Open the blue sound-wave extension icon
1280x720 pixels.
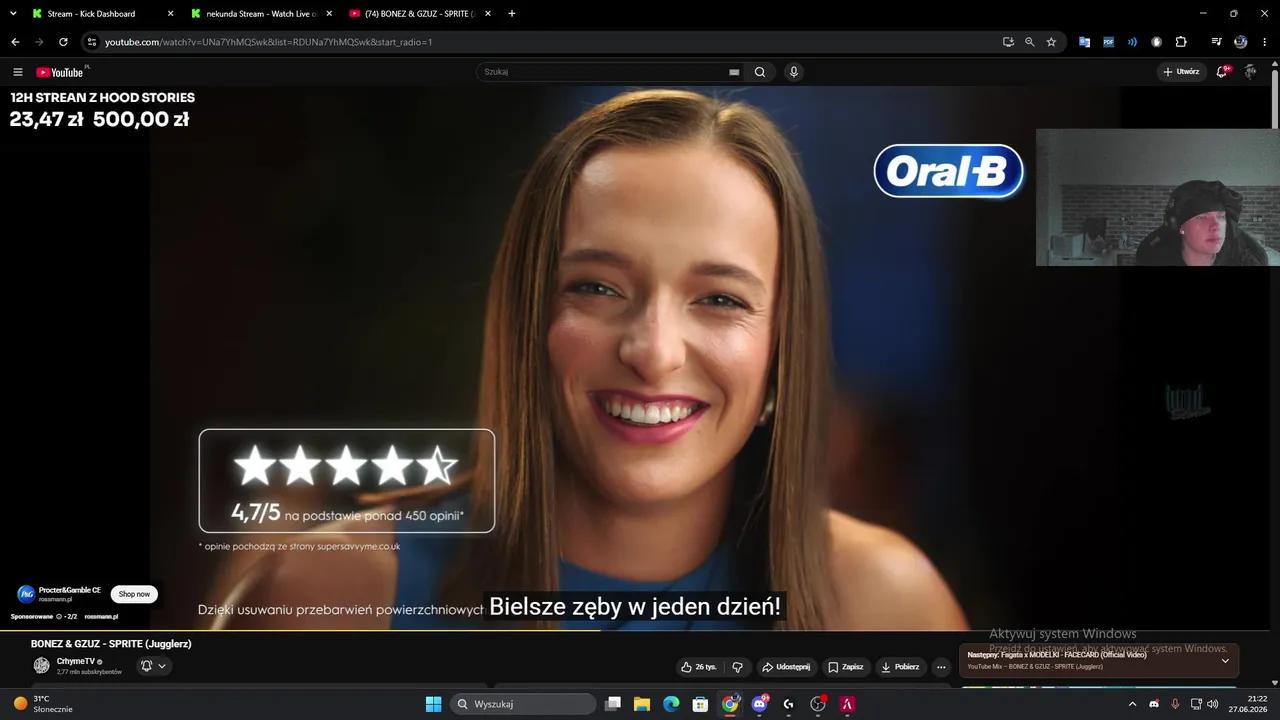click(1132, 42)
